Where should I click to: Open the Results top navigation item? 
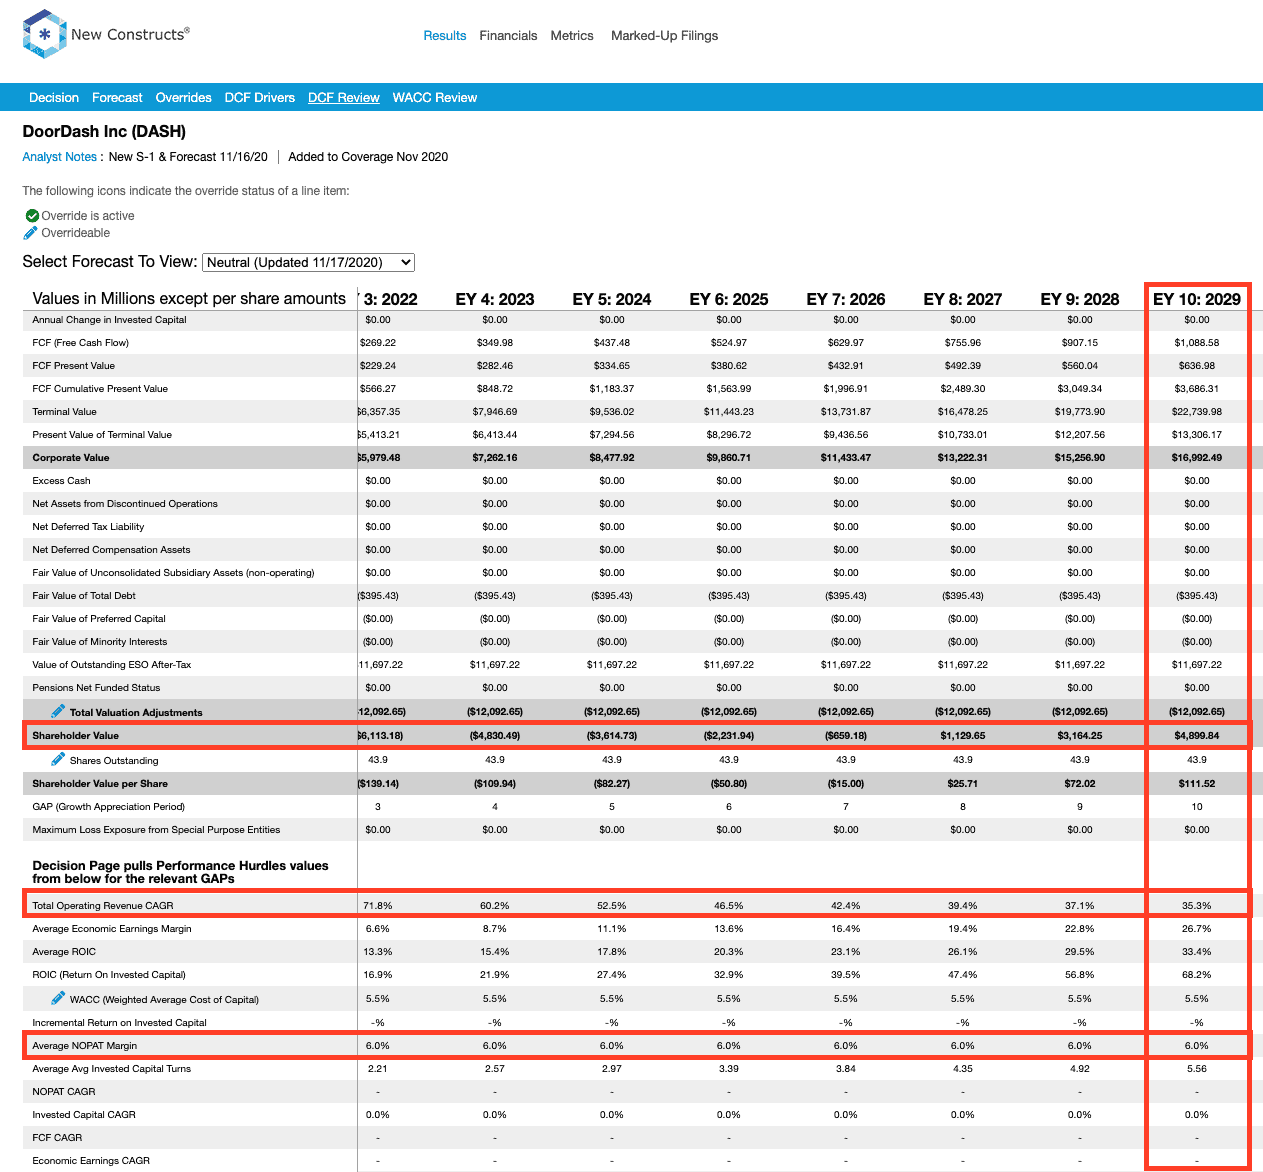[445, 36]
